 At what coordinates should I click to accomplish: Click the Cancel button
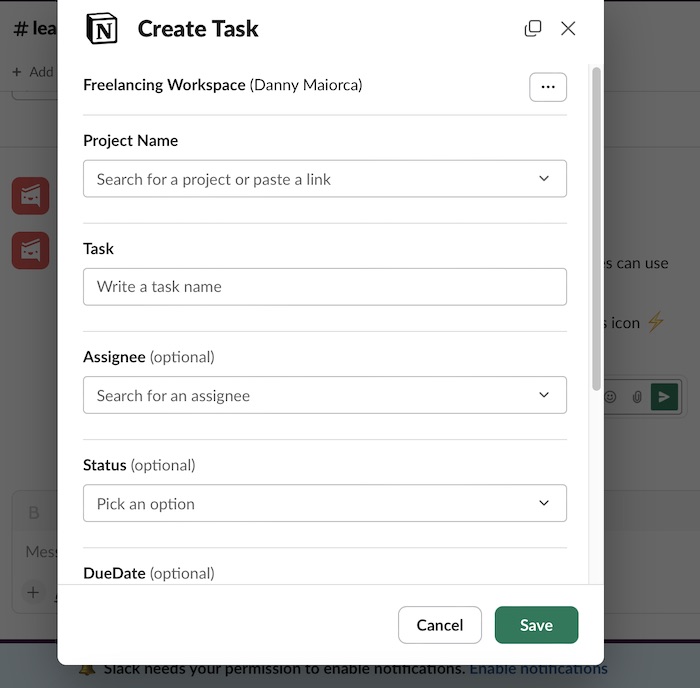(x=440, y=625)
